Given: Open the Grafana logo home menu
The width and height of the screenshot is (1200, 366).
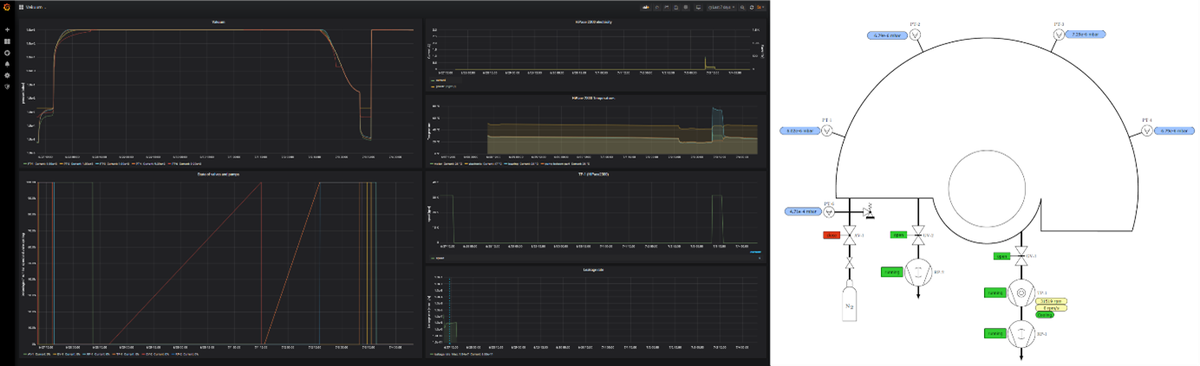Looking at the screenshot, I should [7, 7].
